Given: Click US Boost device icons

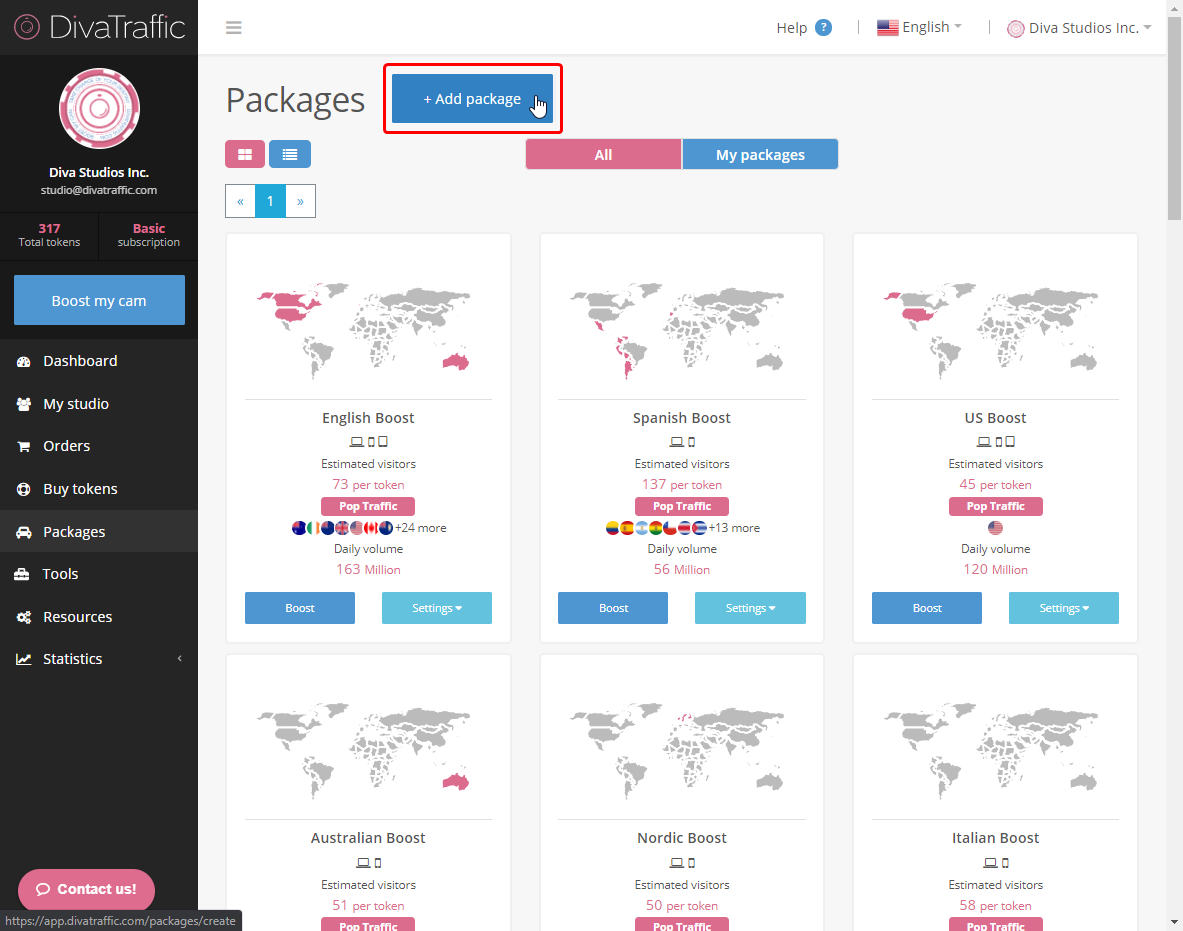Looking at the screenshot, I should (x=995, y=441).
